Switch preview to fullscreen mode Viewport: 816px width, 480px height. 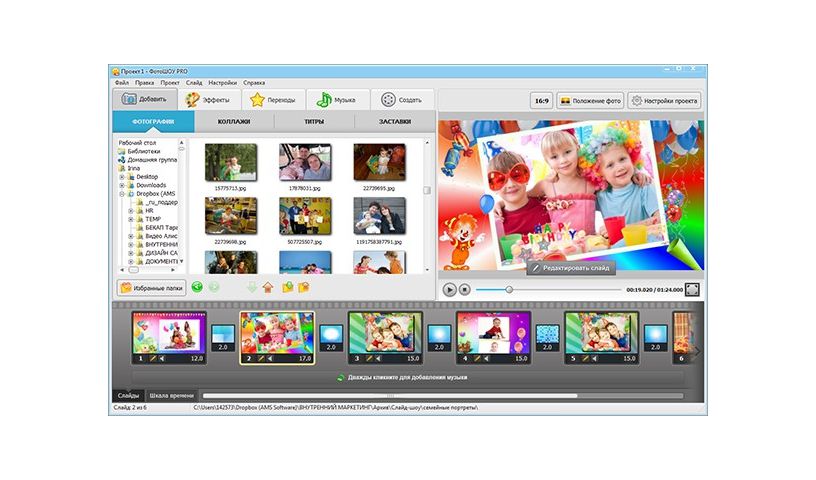[692, 289]
